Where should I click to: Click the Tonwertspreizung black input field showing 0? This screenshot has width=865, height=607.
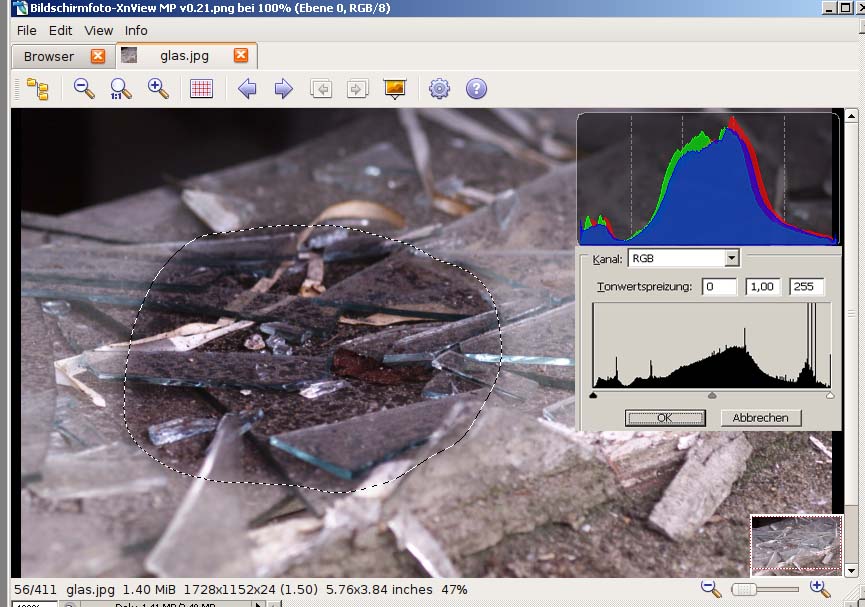[x=719, y=286]
